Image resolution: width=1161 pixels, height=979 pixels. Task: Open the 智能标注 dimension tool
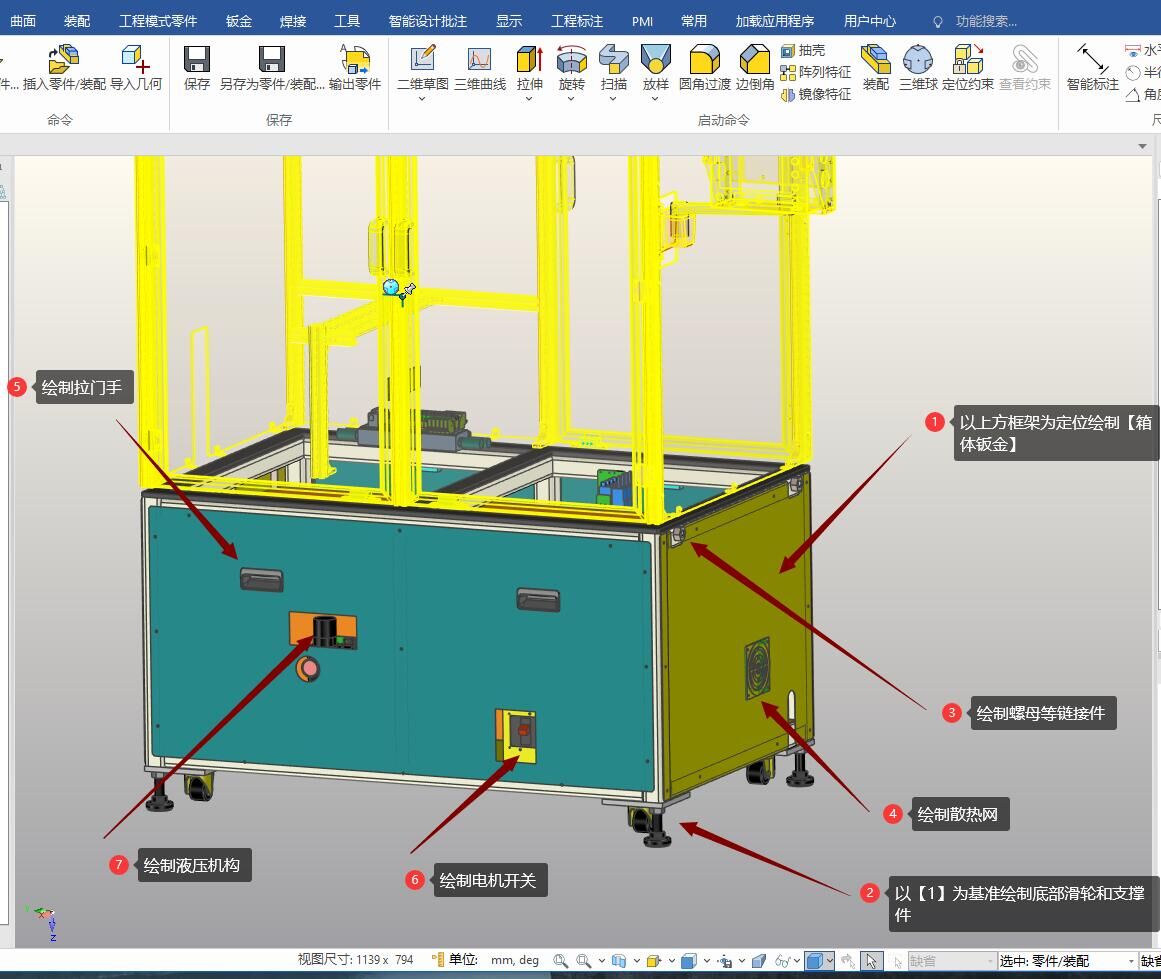pos(1092,62)
